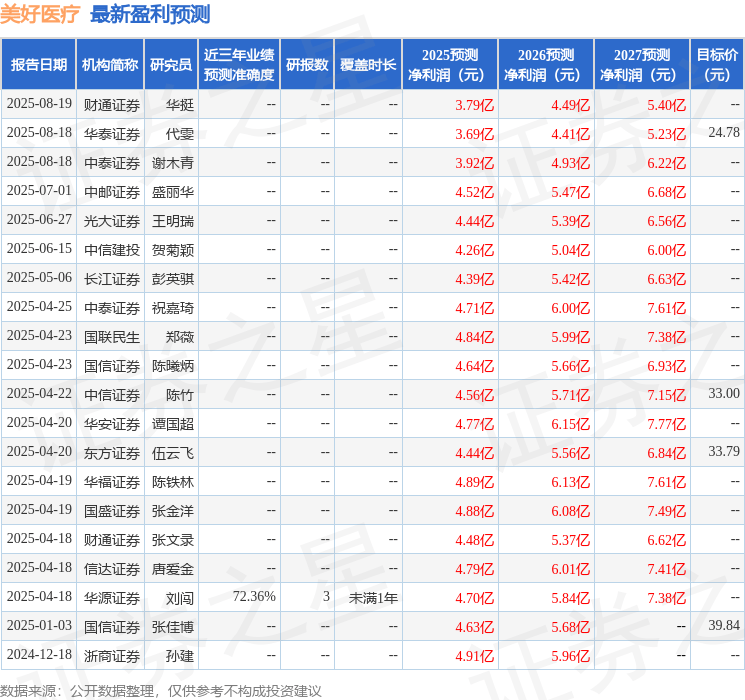The width and height of the screenshot is (745, 700).
Task: Click target price 33.79
Action: point(724,451)
